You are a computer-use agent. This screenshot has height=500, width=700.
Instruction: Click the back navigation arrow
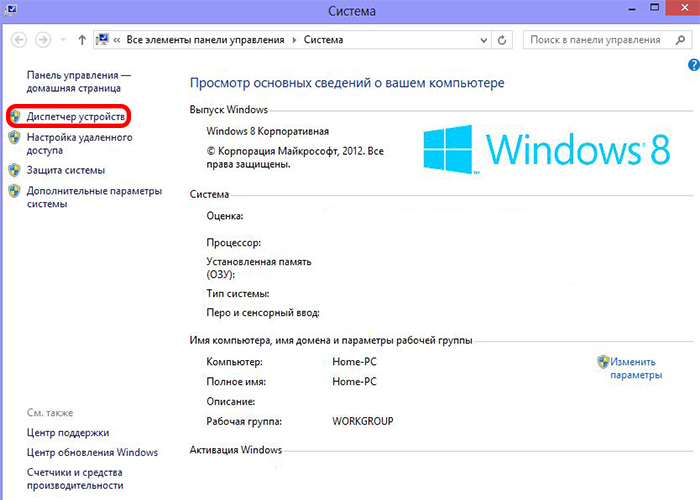pyautogui.click(x=19, y=40)
